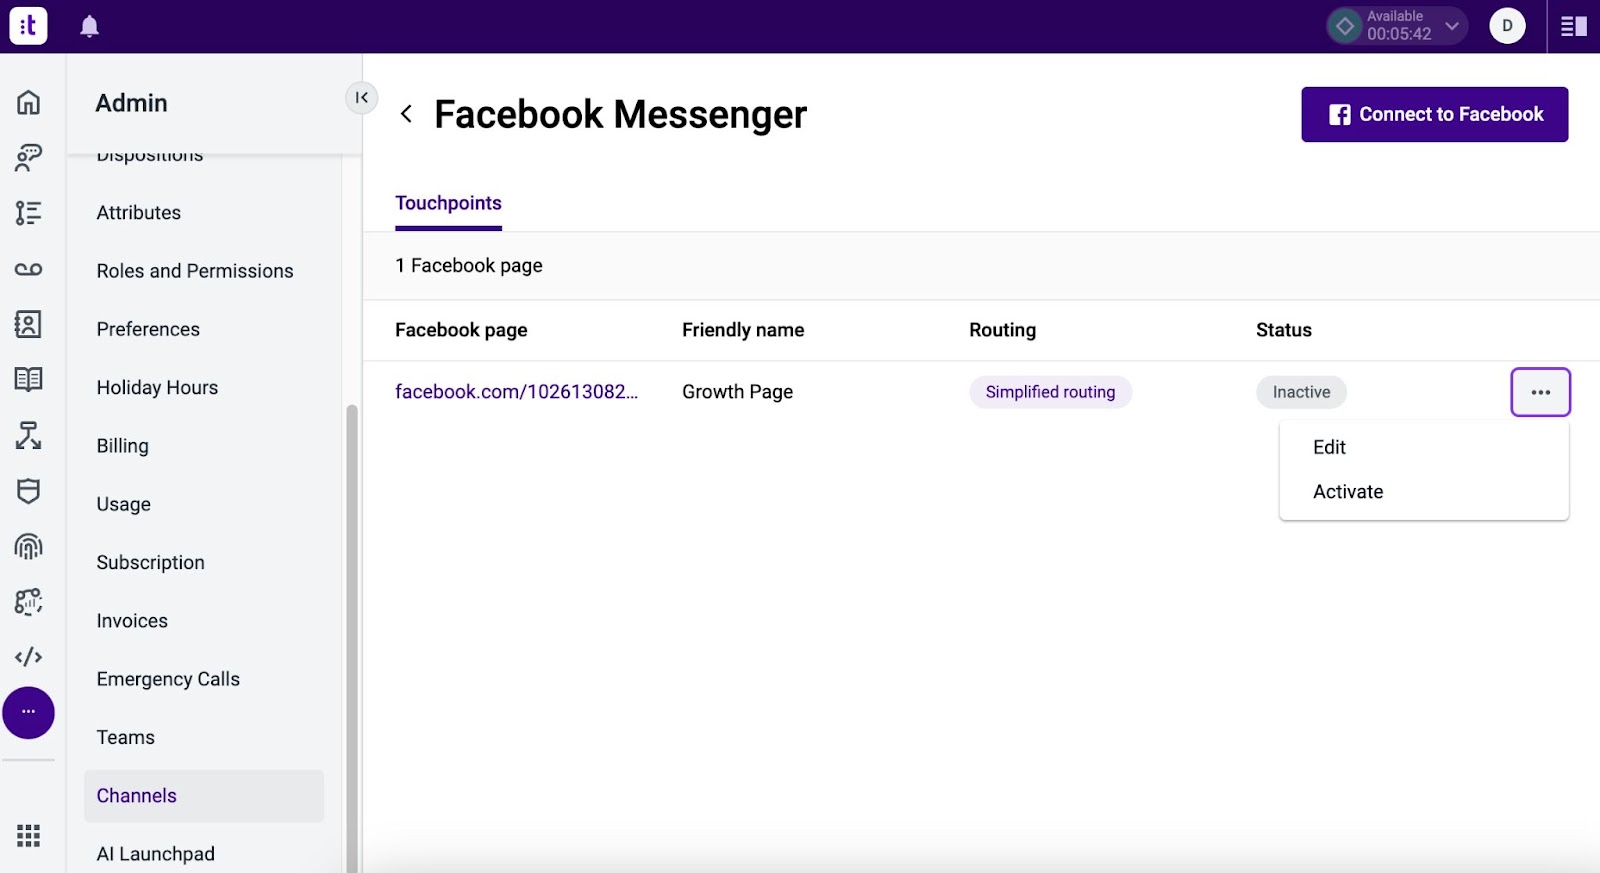Open the AI voice analytics icon in sidebar
The image size is (1600, 873).
point(28,601)
